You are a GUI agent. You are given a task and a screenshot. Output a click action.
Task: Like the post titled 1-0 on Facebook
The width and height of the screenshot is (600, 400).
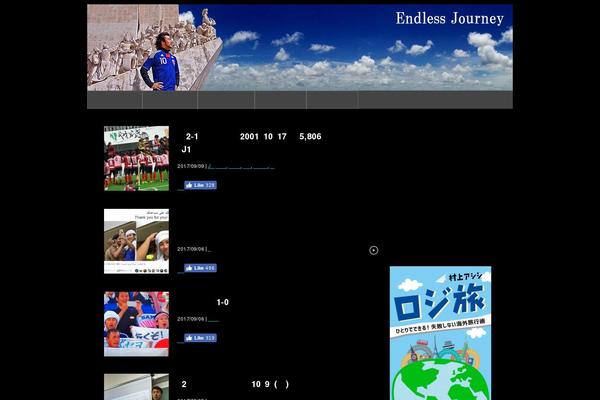(x=200, y=338)
